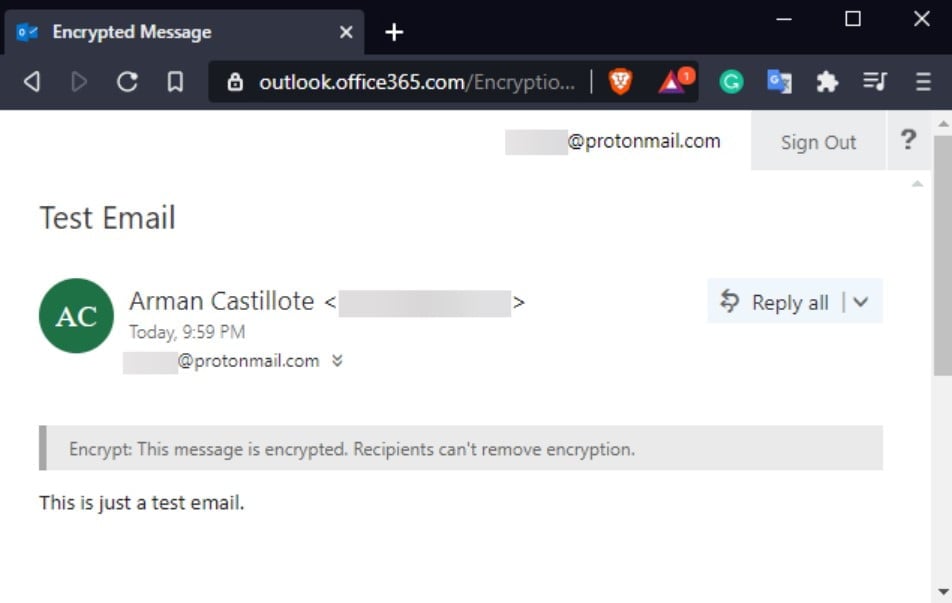Open the extensions puzzle piece icon
This screenshot has height=603, width=952.
click(x=827, y=81)
